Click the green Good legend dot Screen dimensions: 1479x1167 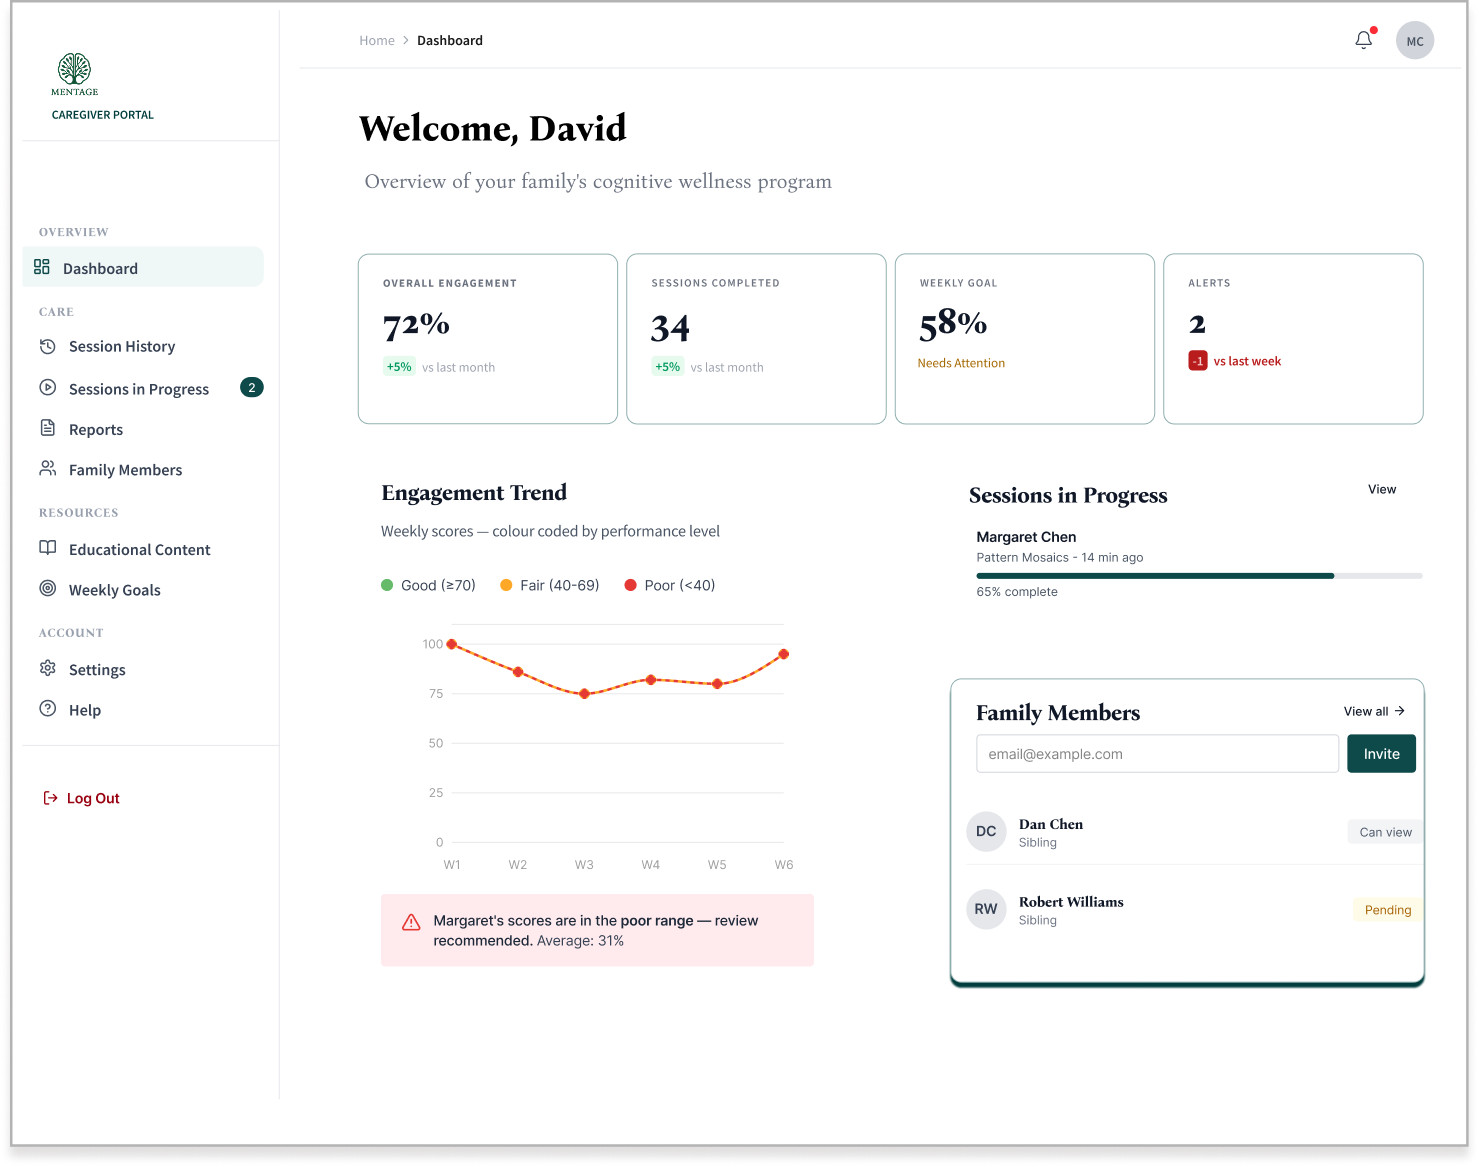coord(387,585)
